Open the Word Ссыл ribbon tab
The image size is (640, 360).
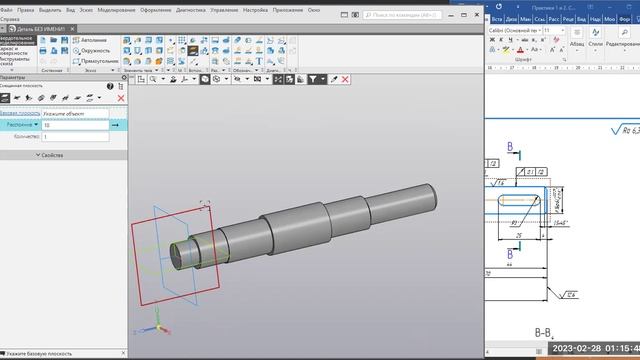click(539, 19)
